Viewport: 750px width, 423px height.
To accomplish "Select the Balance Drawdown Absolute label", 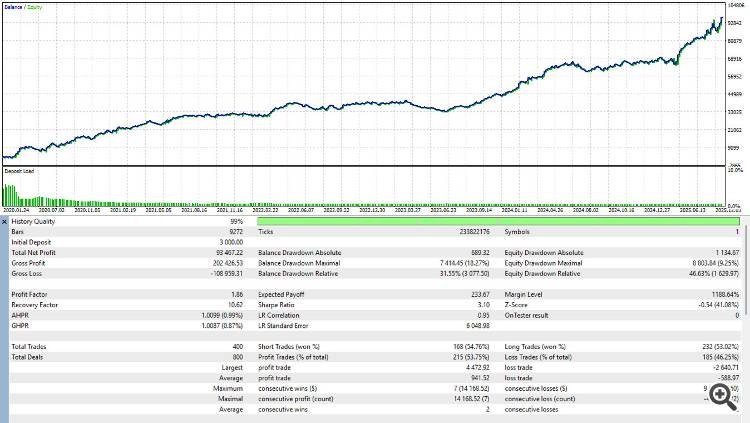I will [x=299, y=253].
